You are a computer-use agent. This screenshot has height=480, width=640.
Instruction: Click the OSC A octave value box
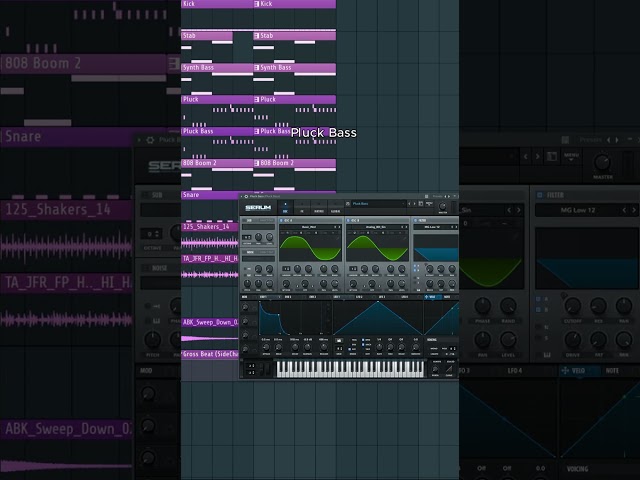[x=286, y=269]
